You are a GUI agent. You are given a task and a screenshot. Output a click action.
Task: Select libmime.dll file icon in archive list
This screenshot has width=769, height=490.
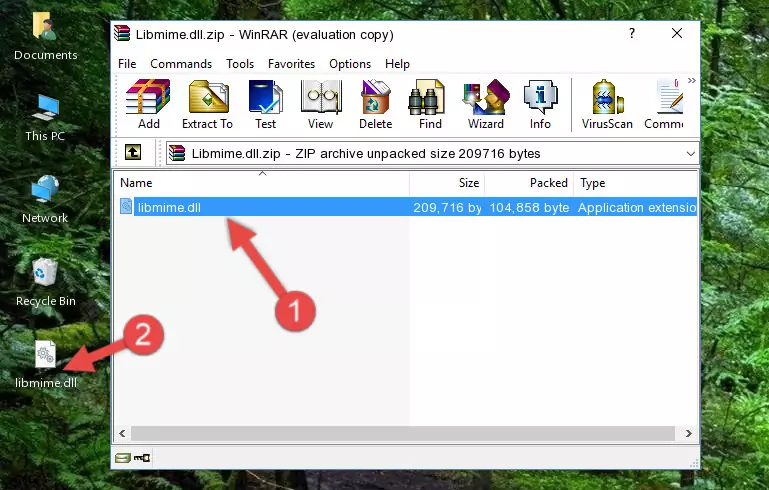[126, 206]
